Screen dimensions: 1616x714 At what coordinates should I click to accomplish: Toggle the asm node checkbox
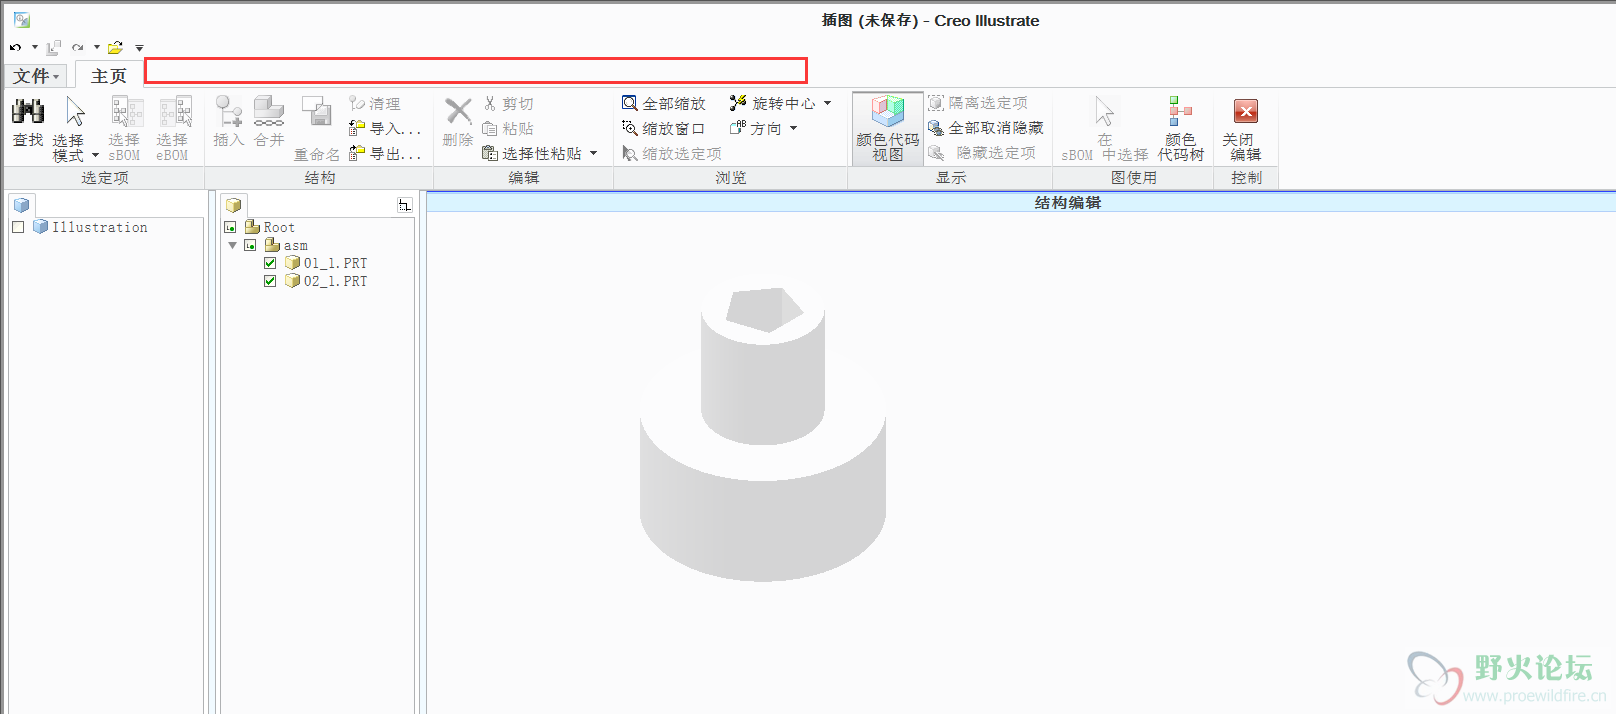click(250, 245)
